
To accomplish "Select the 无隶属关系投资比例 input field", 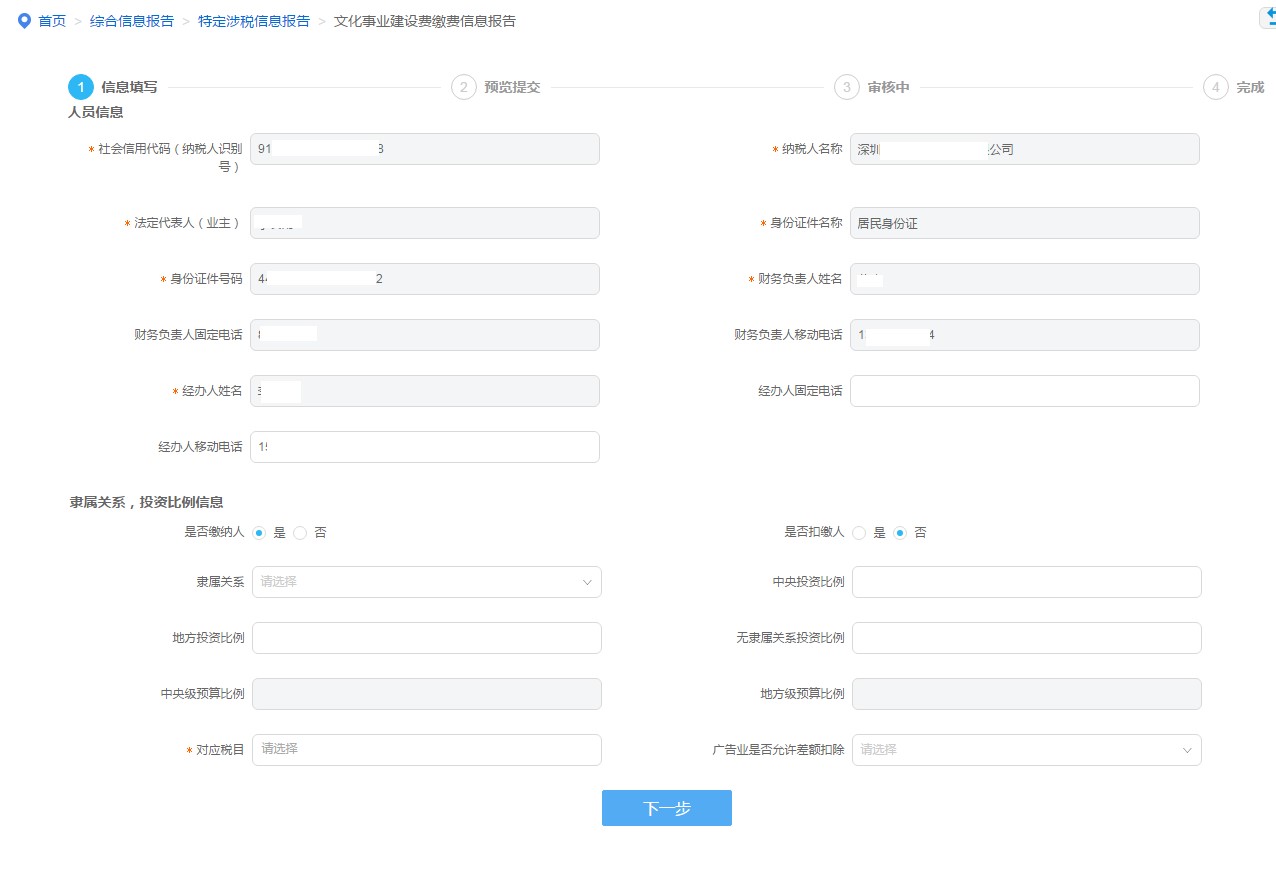I will click(x=1026, y=637).
